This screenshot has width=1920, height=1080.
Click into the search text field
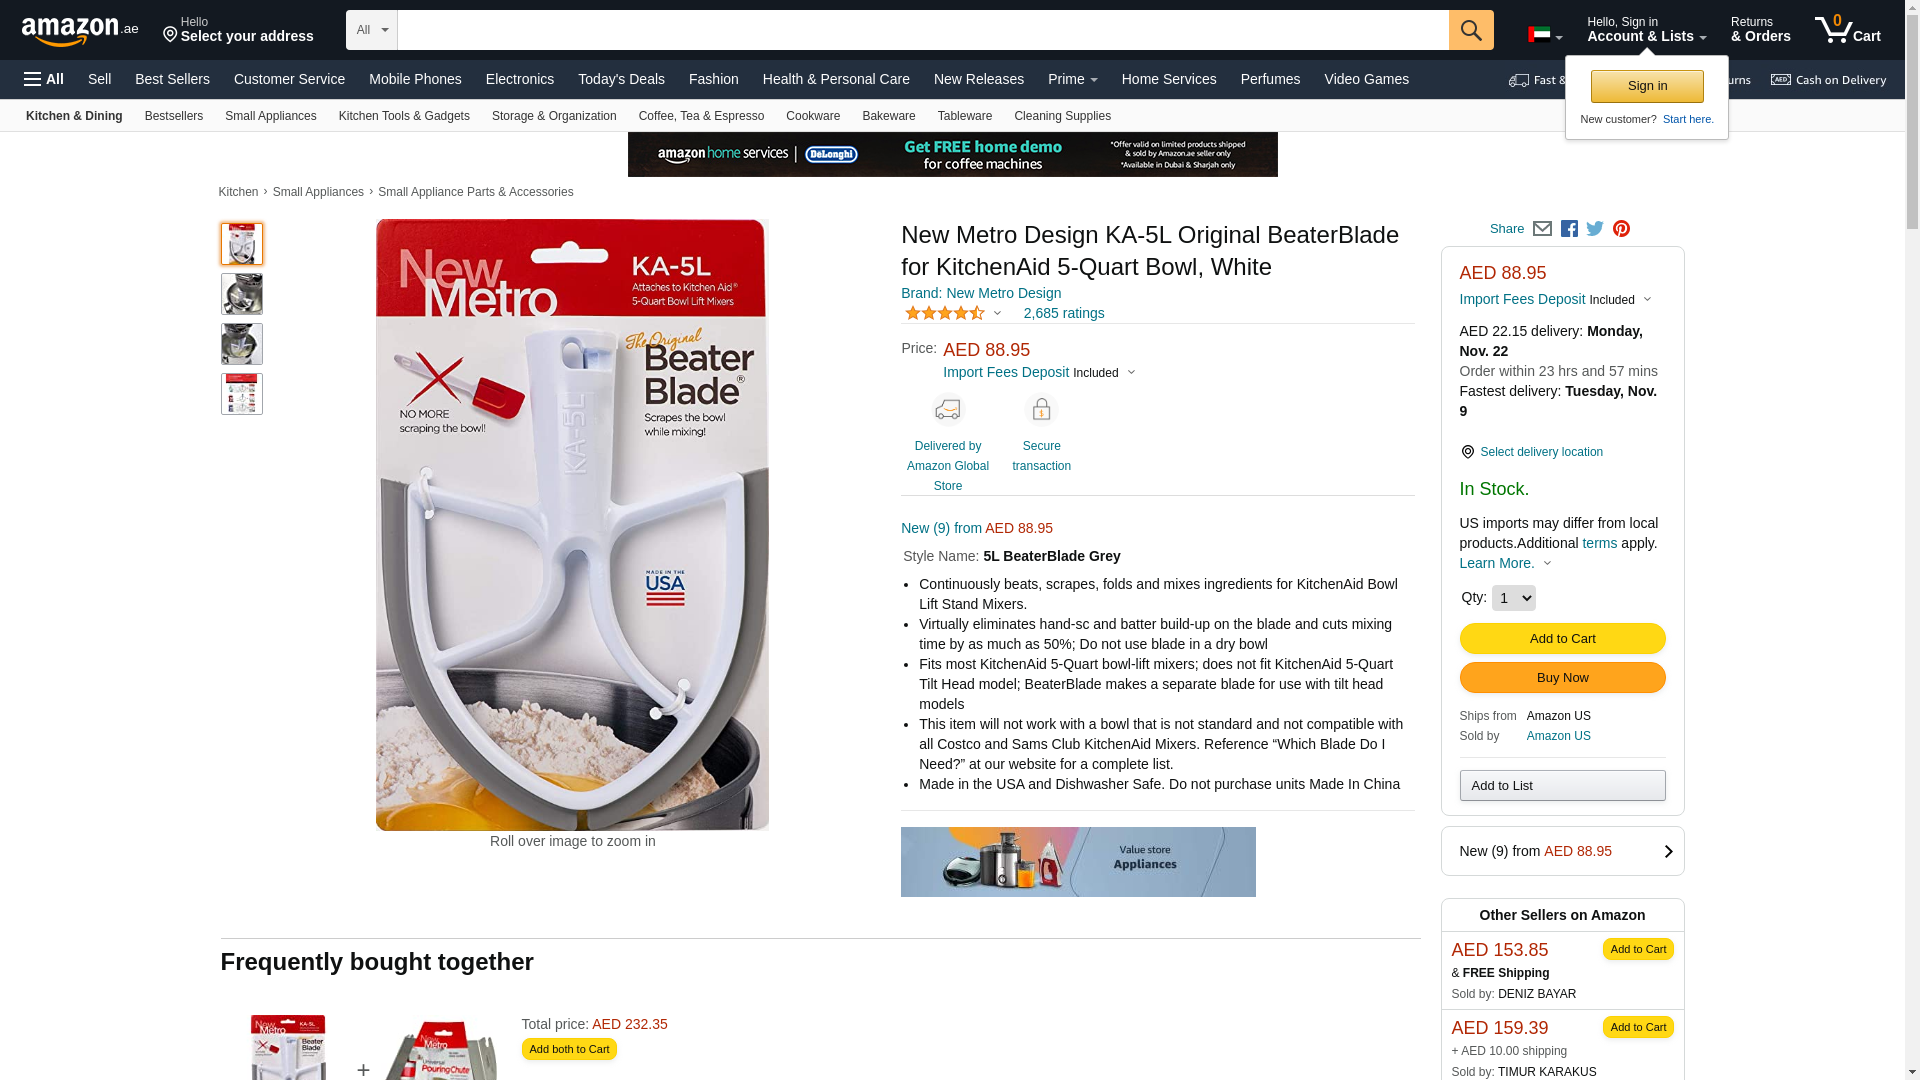[x=923, y=30]
